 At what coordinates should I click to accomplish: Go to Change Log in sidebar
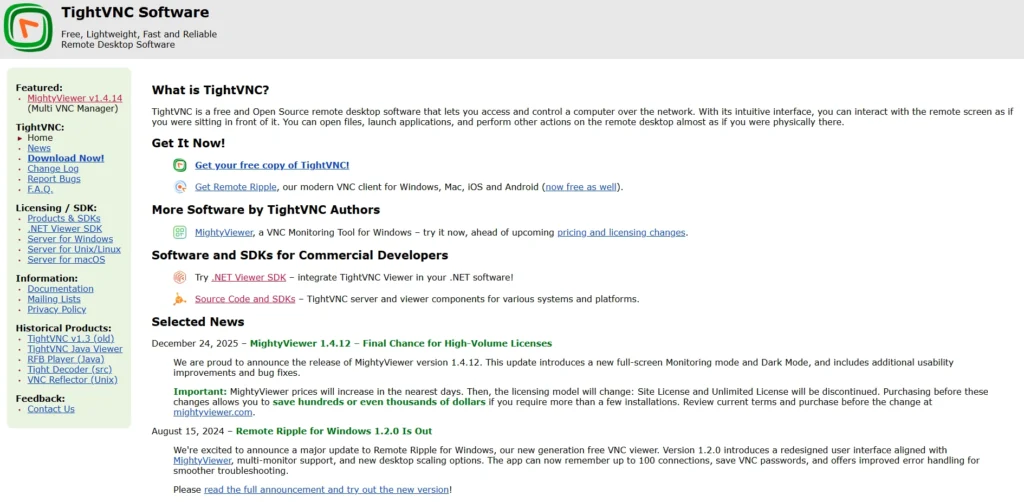tap(53, 169)
